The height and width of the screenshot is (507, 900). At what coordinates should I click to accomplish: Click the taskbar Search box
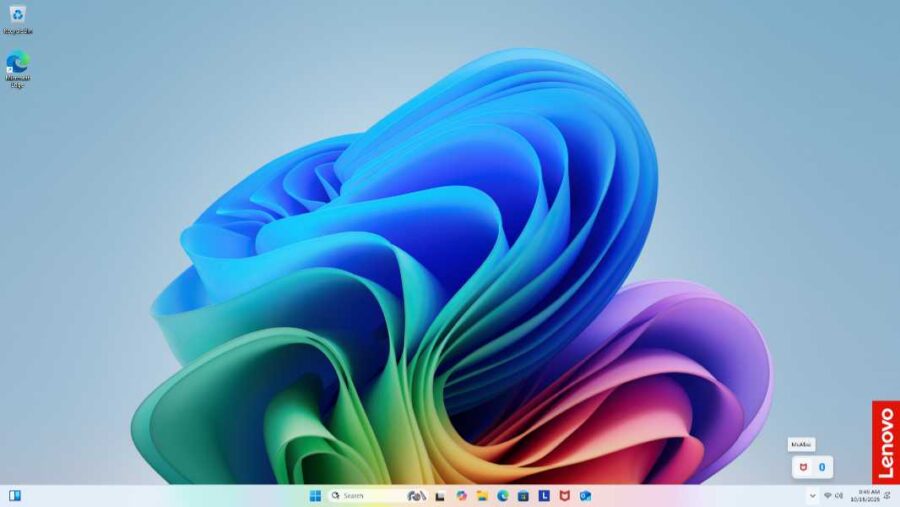coord(379,496)
